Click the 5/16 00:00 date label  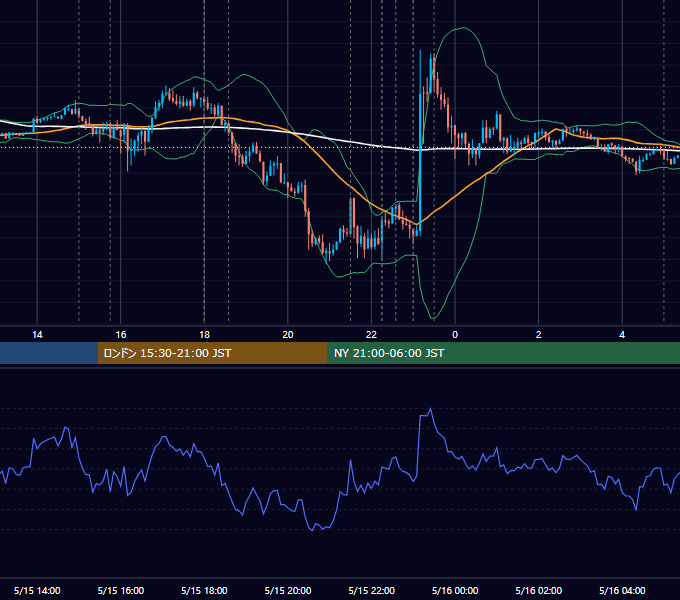(x=455, y=590)
